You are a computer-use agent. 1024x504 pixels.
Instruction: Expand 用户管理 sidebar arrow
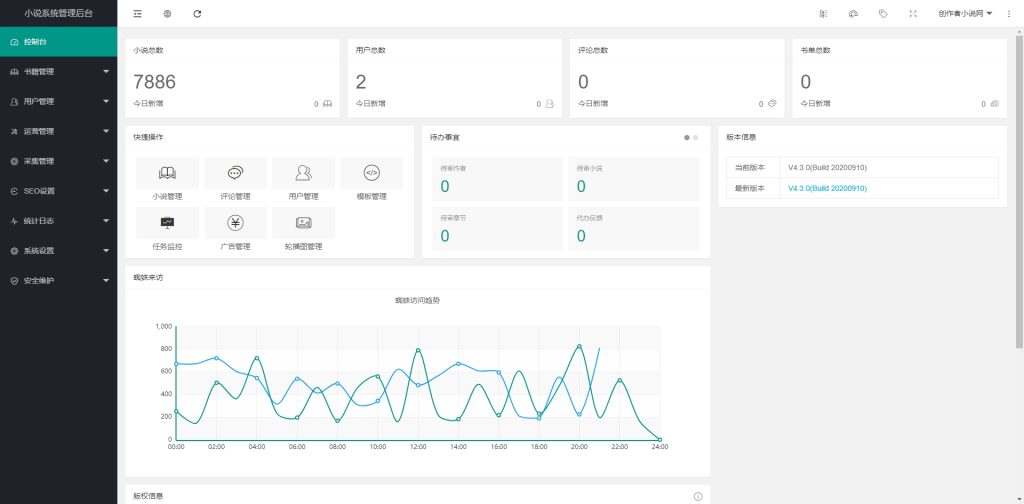(x=106, y=101)
